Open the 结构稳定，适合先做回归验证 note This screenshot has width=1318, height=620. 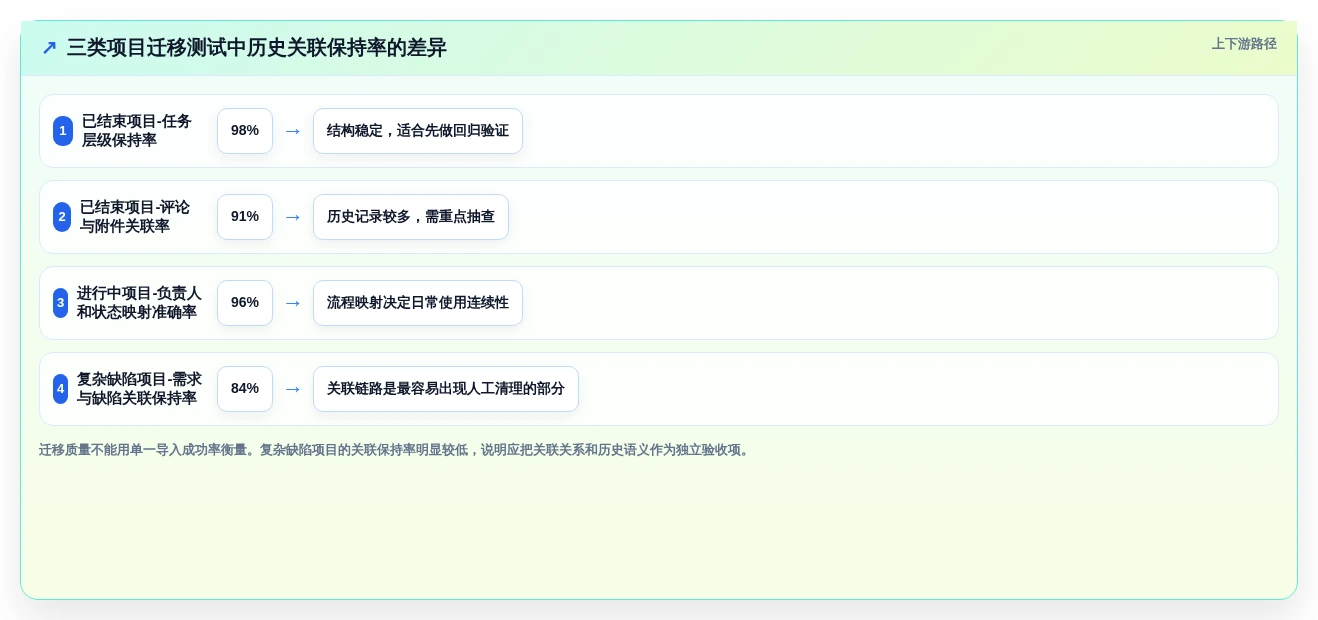point(418,131)
